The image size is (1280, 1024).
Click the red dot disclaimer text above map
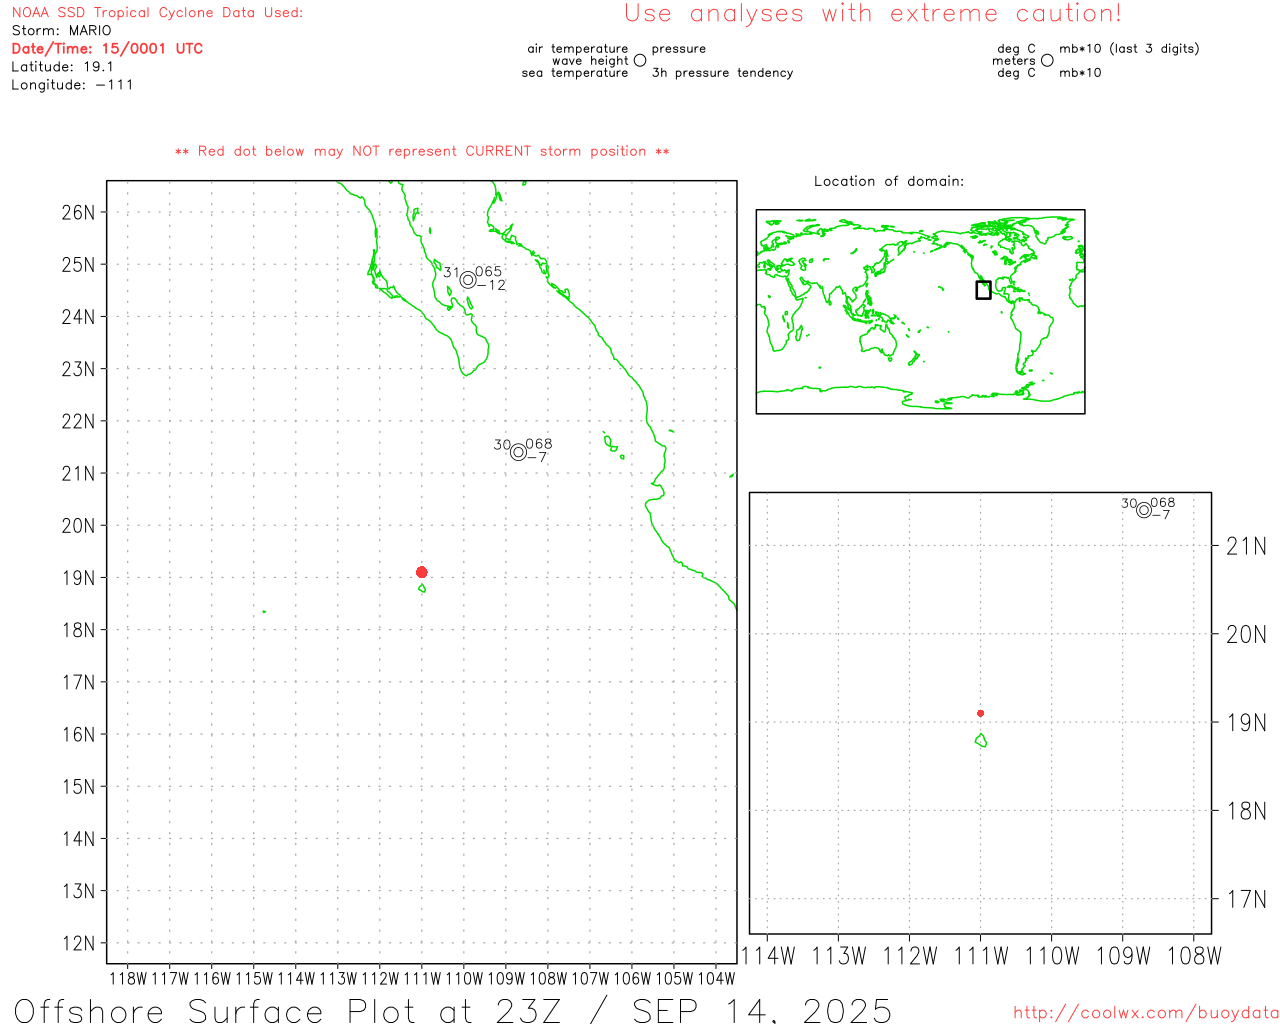click(x=422, y=151)
